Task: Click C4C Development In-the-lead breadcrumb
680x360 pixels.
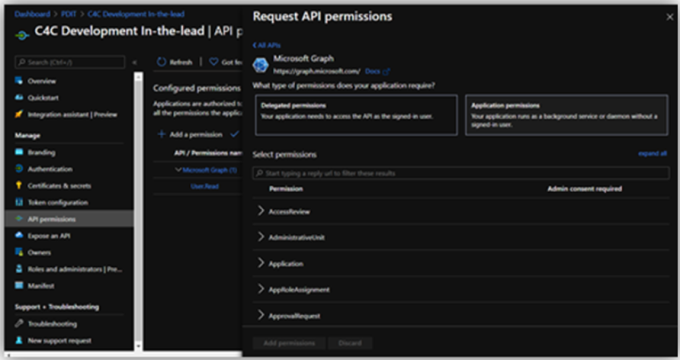Action: click(x=136, y=14)
